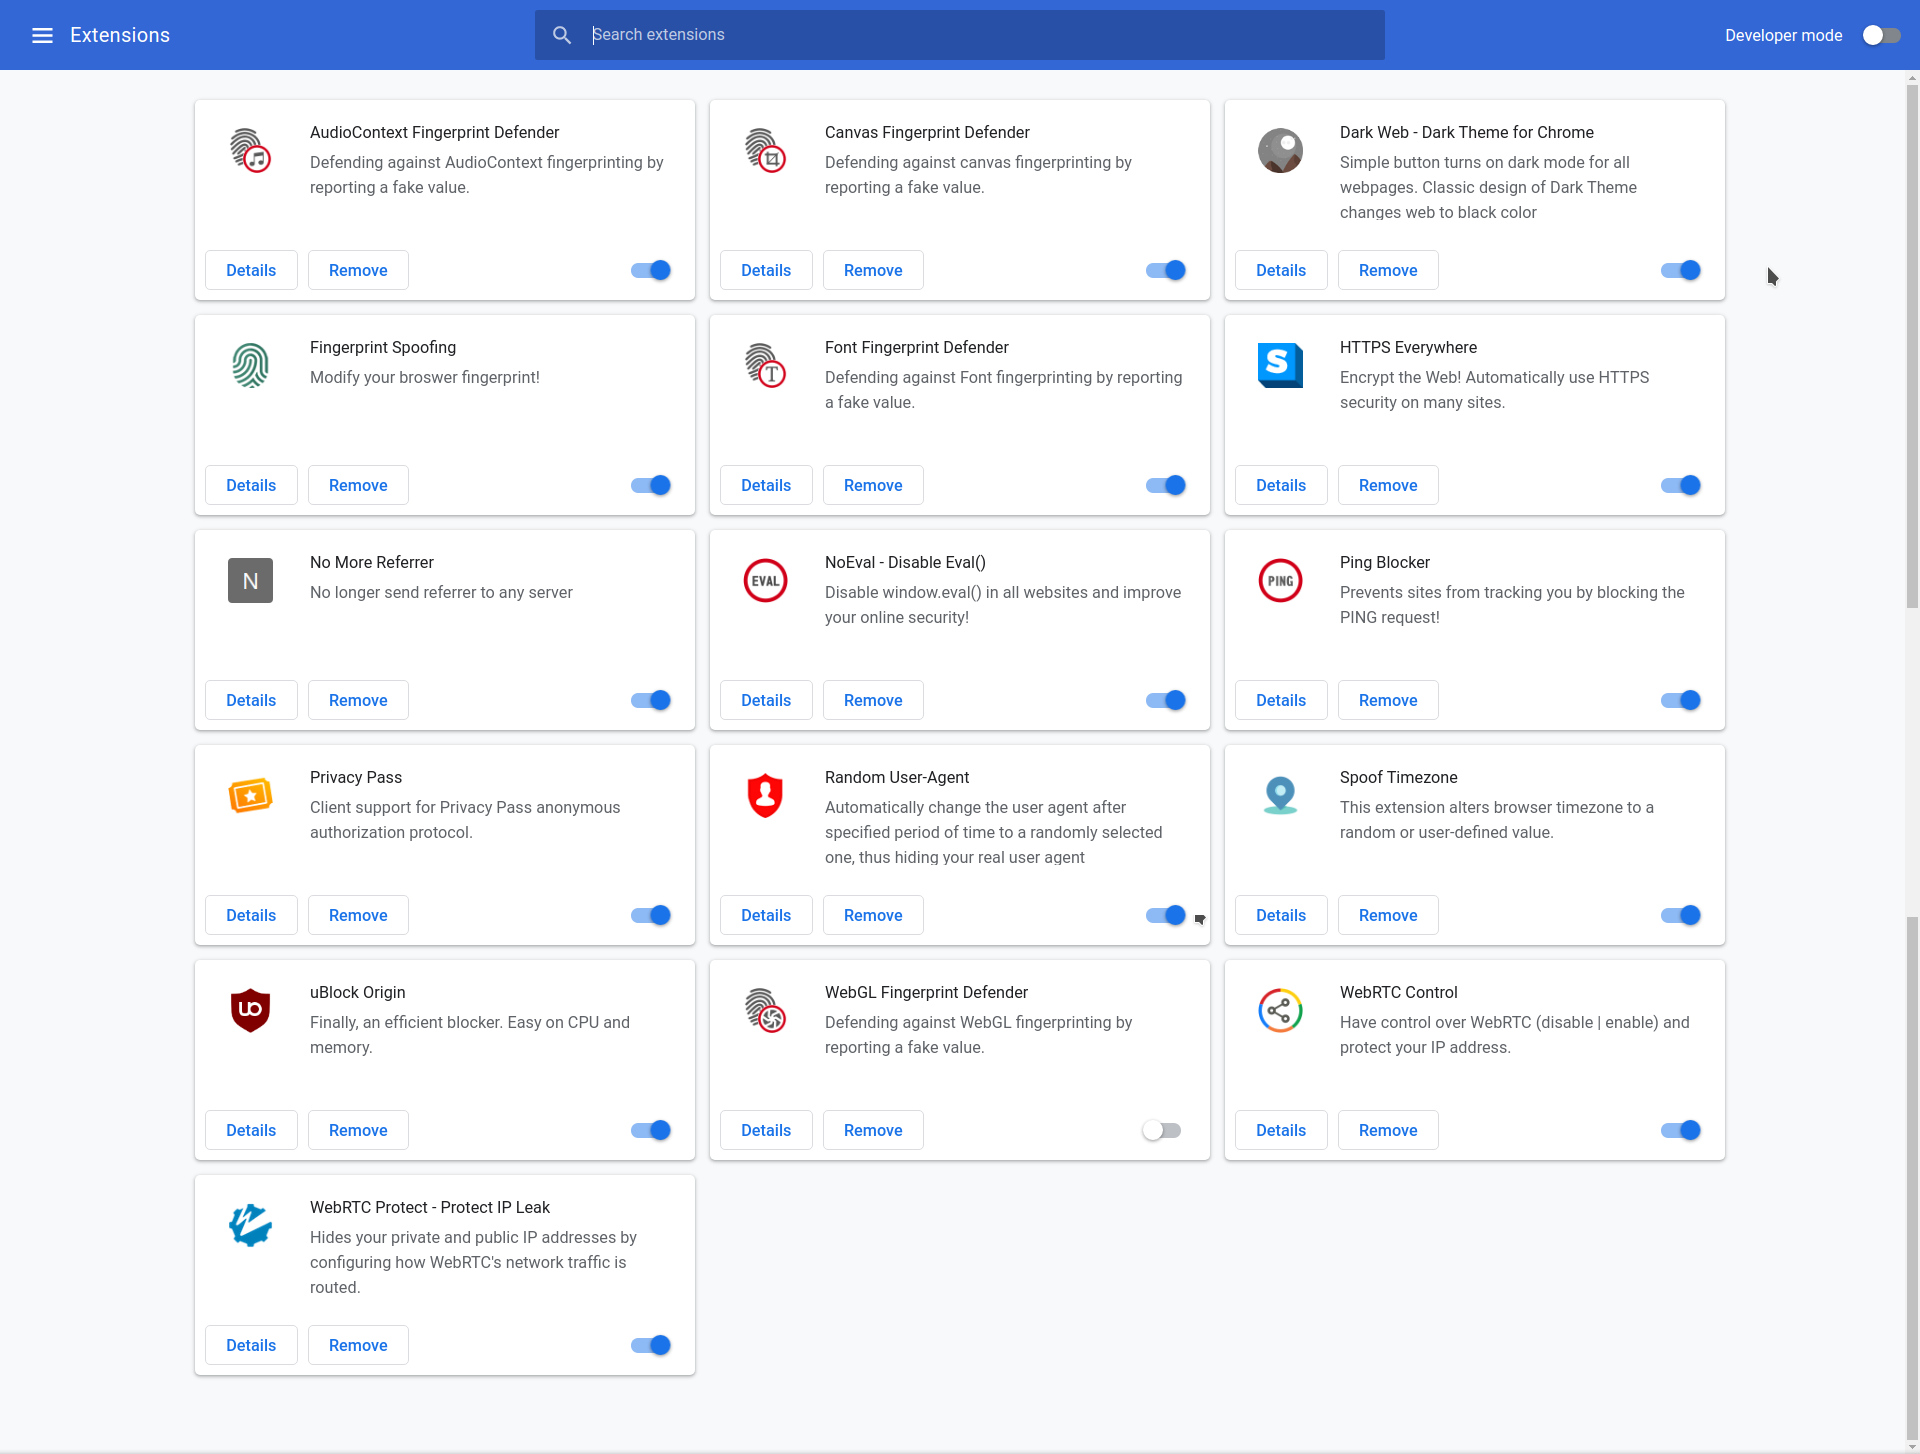The height and width of the screenshot is (1454, 1920).
Task: Disable the uBlock Origin extension
Action: (x=650, y=1129)
